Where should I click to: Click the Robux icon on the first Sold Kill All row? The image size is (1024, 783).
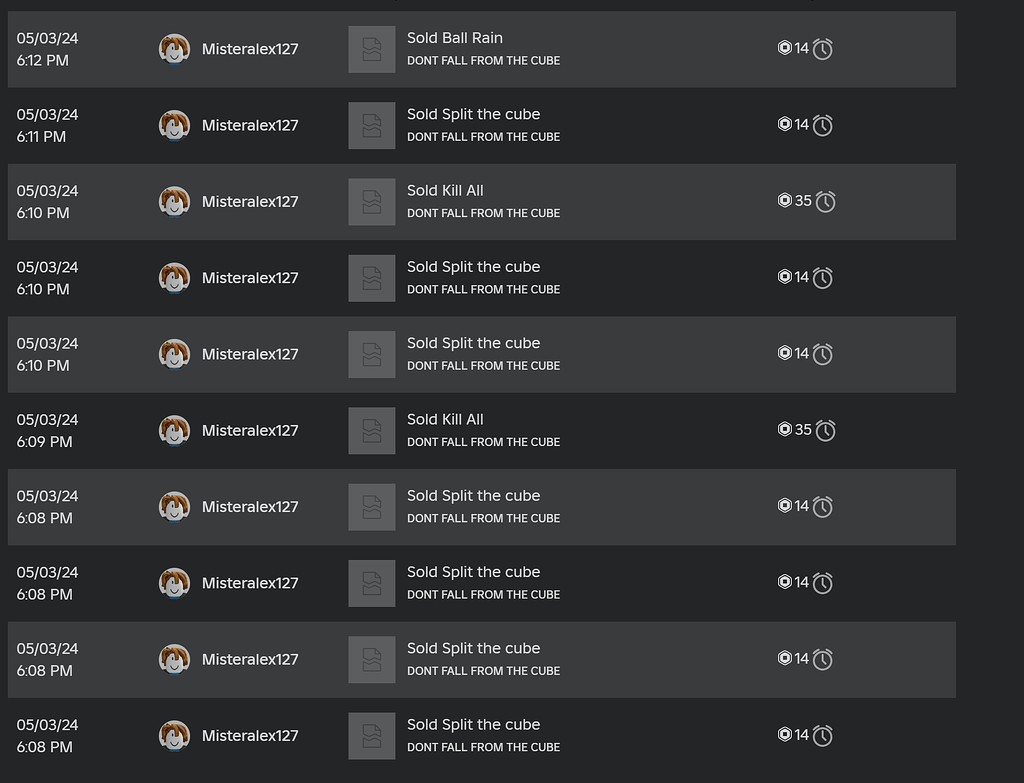tap(786, 200)
